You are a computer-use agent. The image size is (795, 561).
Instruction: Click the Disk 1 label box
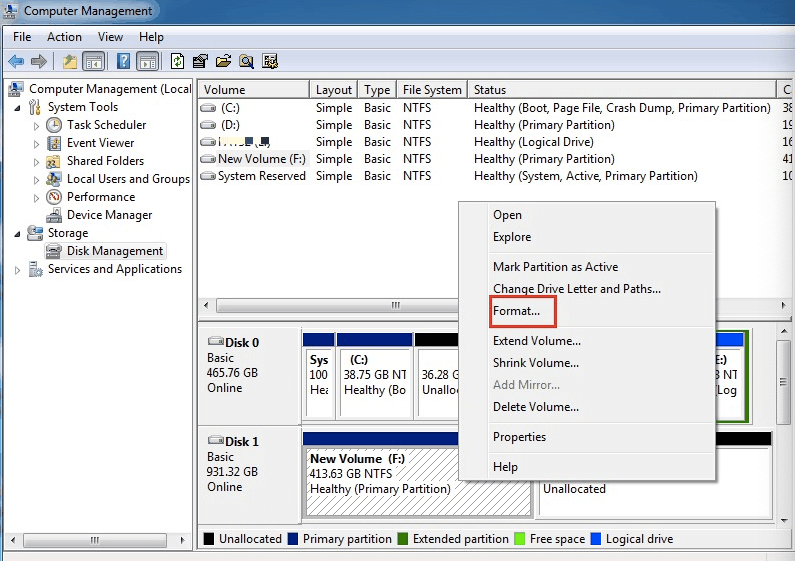tap(249, 475)
